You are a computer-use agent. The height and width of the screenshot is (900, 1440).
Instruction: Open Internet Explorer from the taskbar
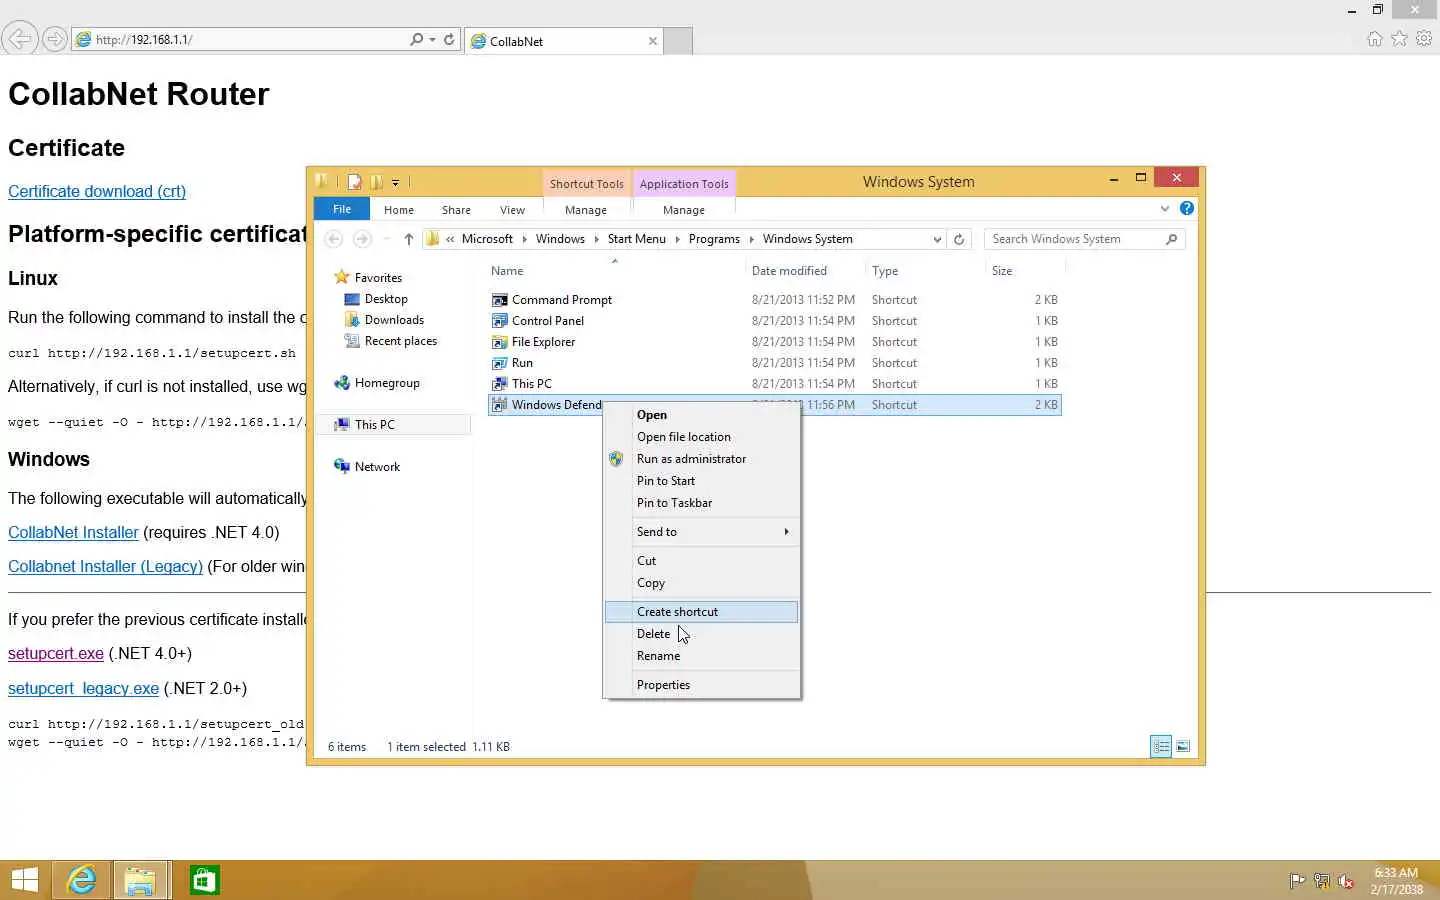click(82, 880)
